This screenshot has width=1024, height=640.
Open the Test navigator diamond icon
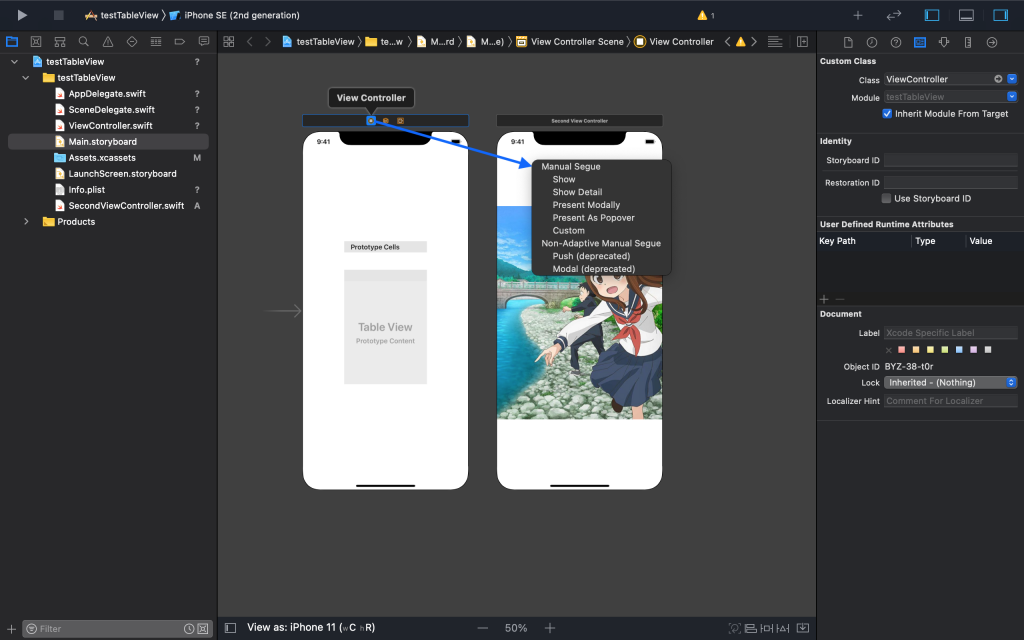(x=132, y=42)
